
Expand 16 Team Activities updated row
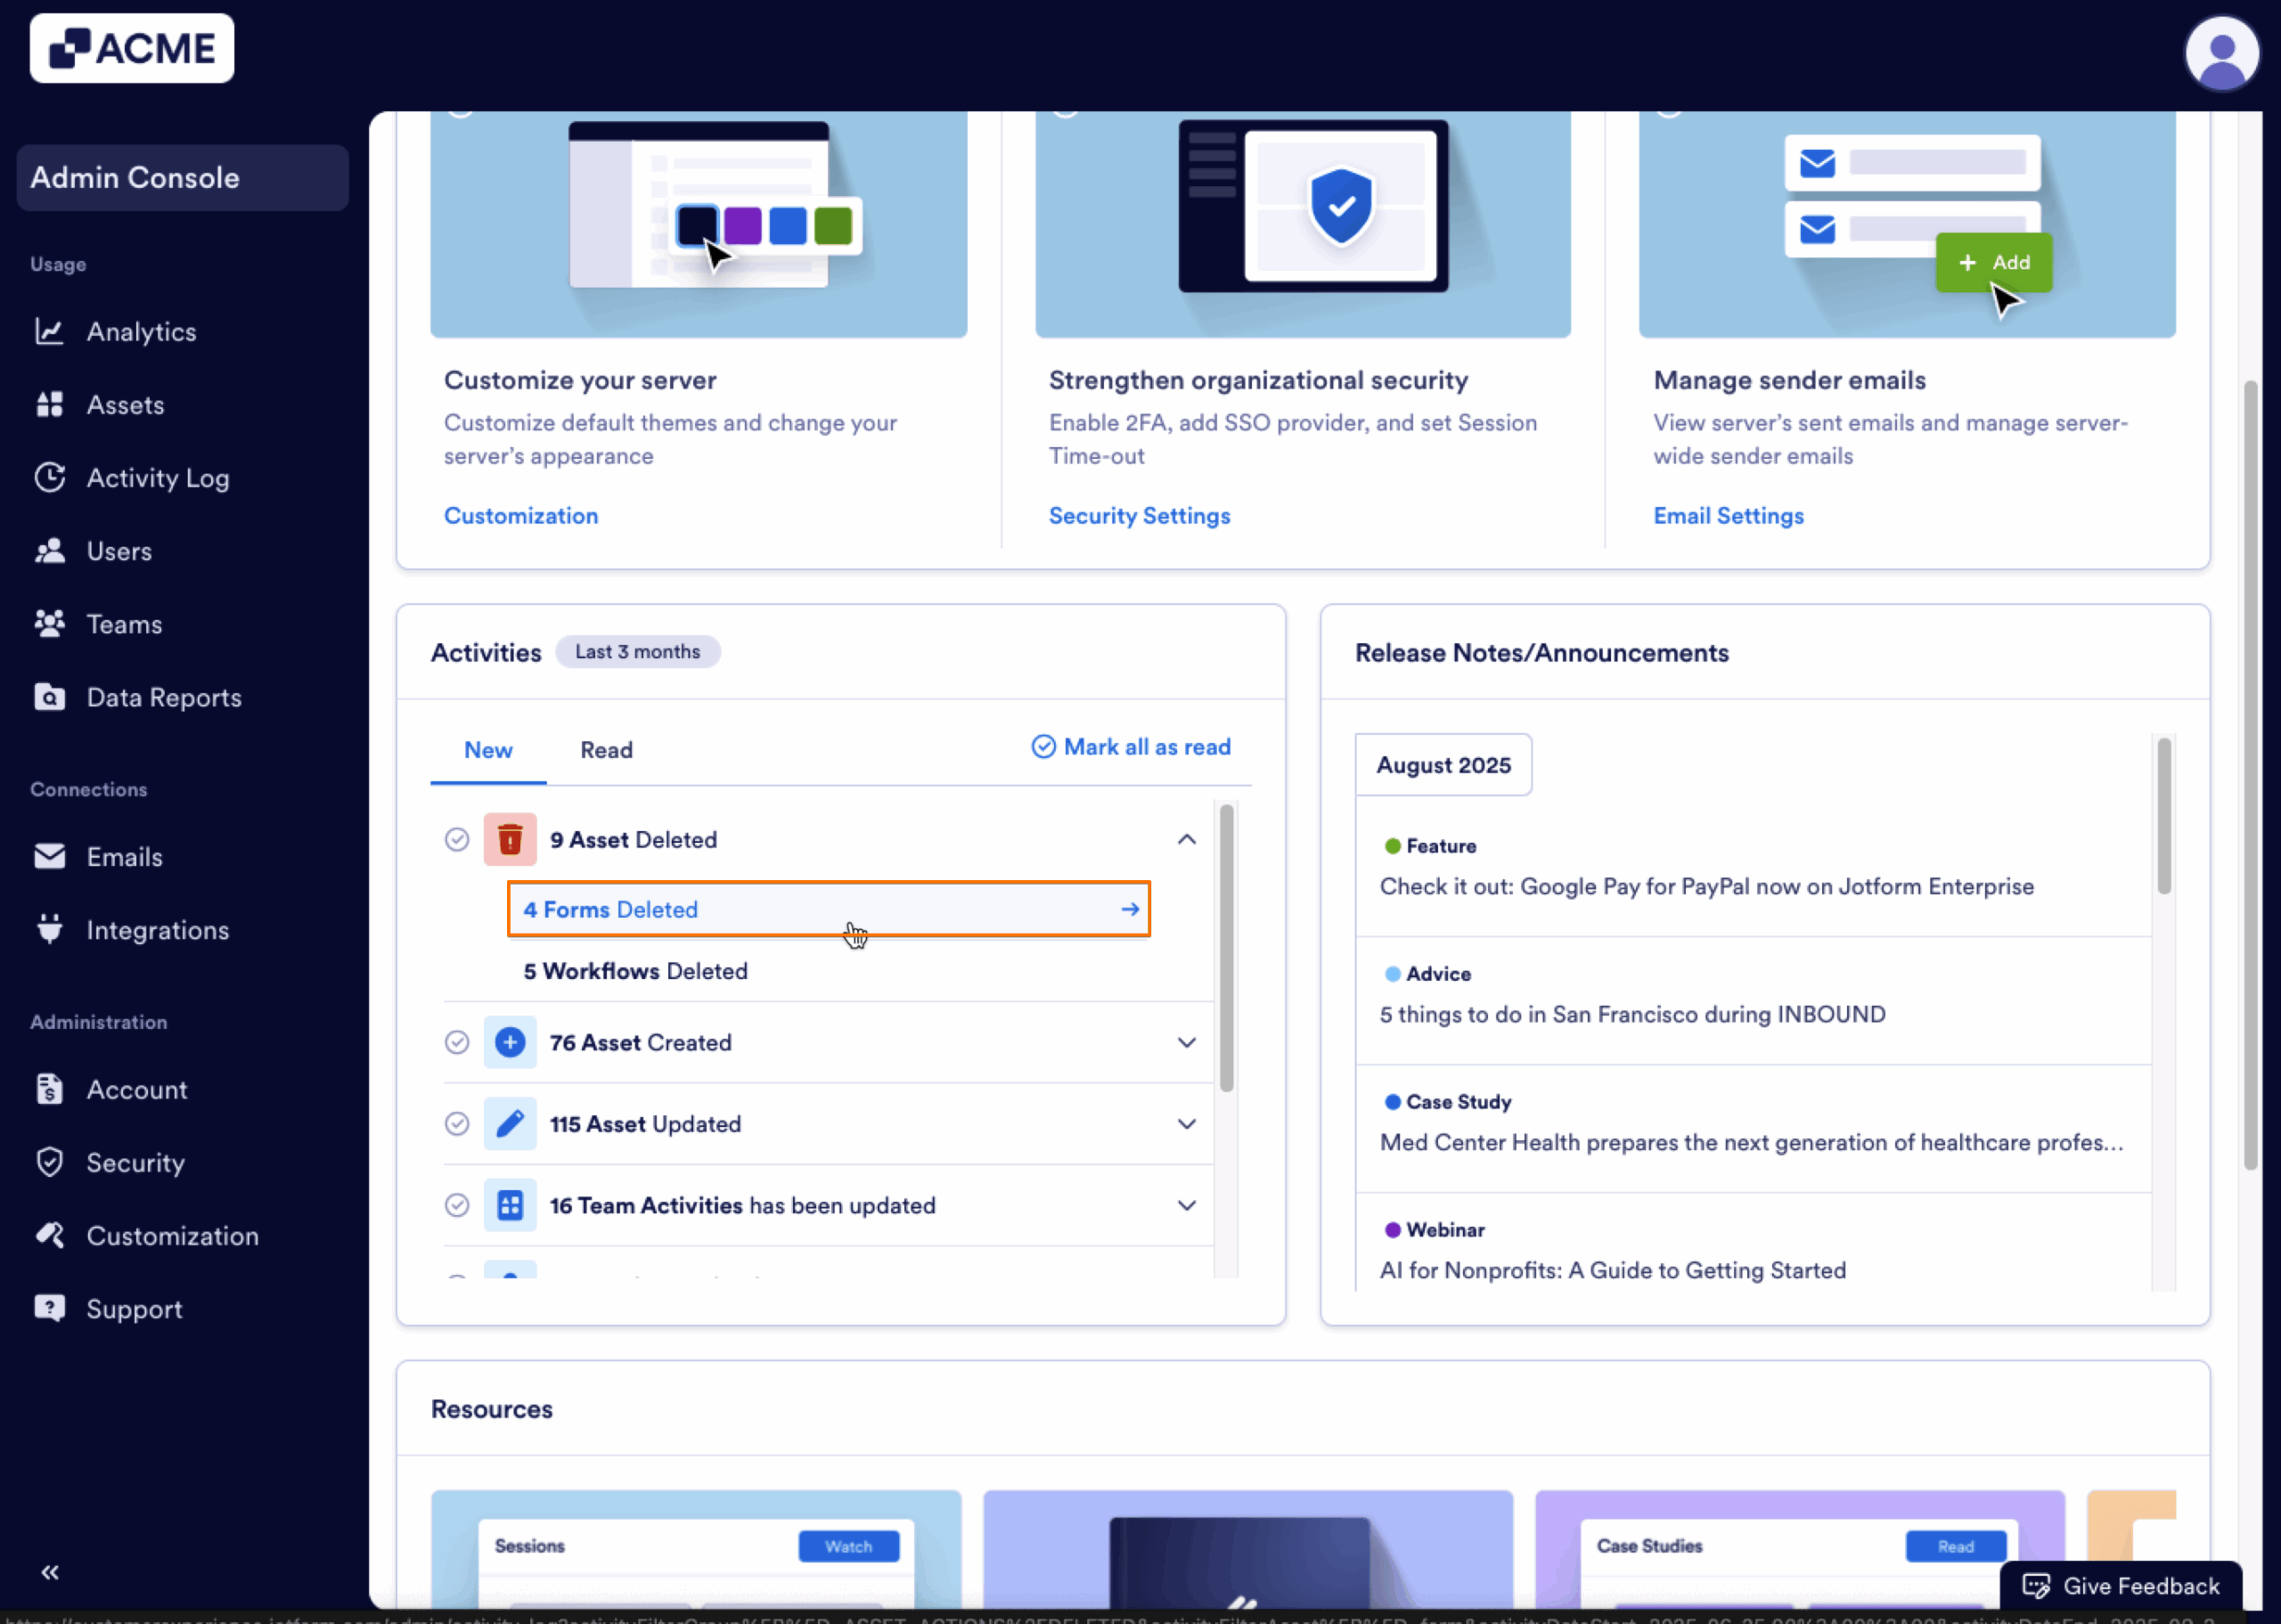point(1186,1205)
